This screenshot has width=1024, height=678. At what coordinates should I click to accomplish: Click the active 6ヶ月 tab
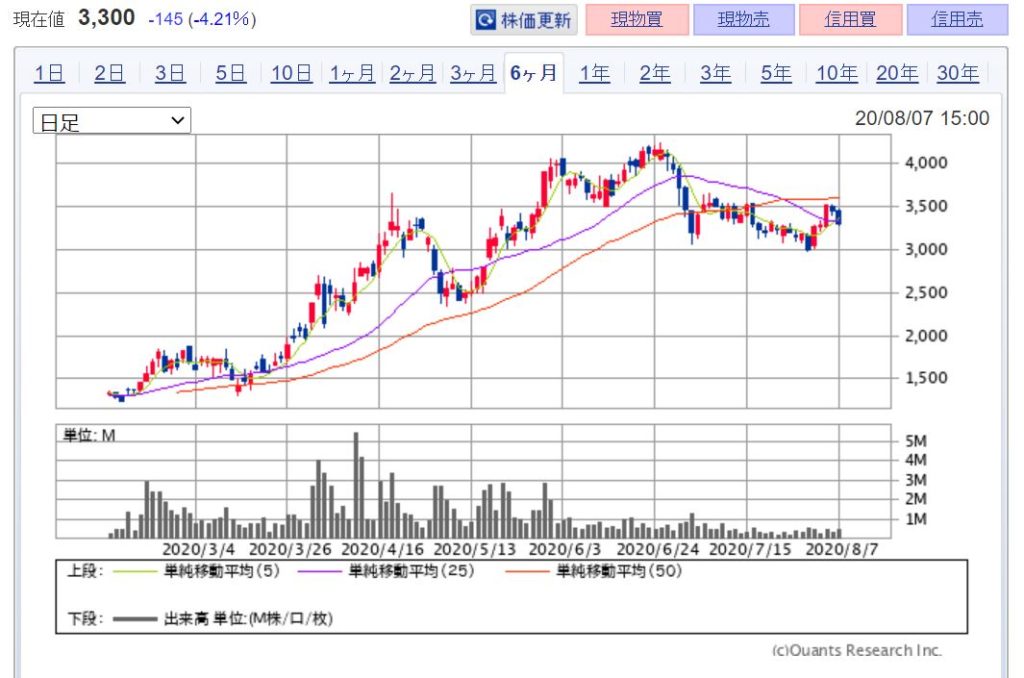(533, 73)
